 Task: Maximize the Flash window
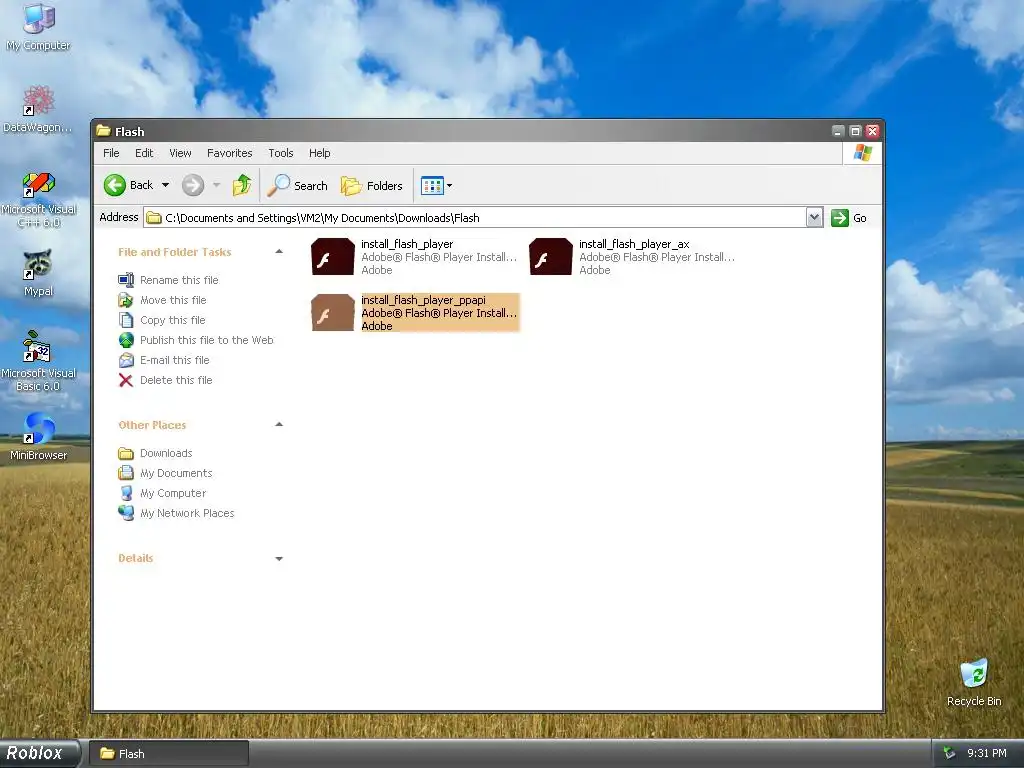click(855, 131)
